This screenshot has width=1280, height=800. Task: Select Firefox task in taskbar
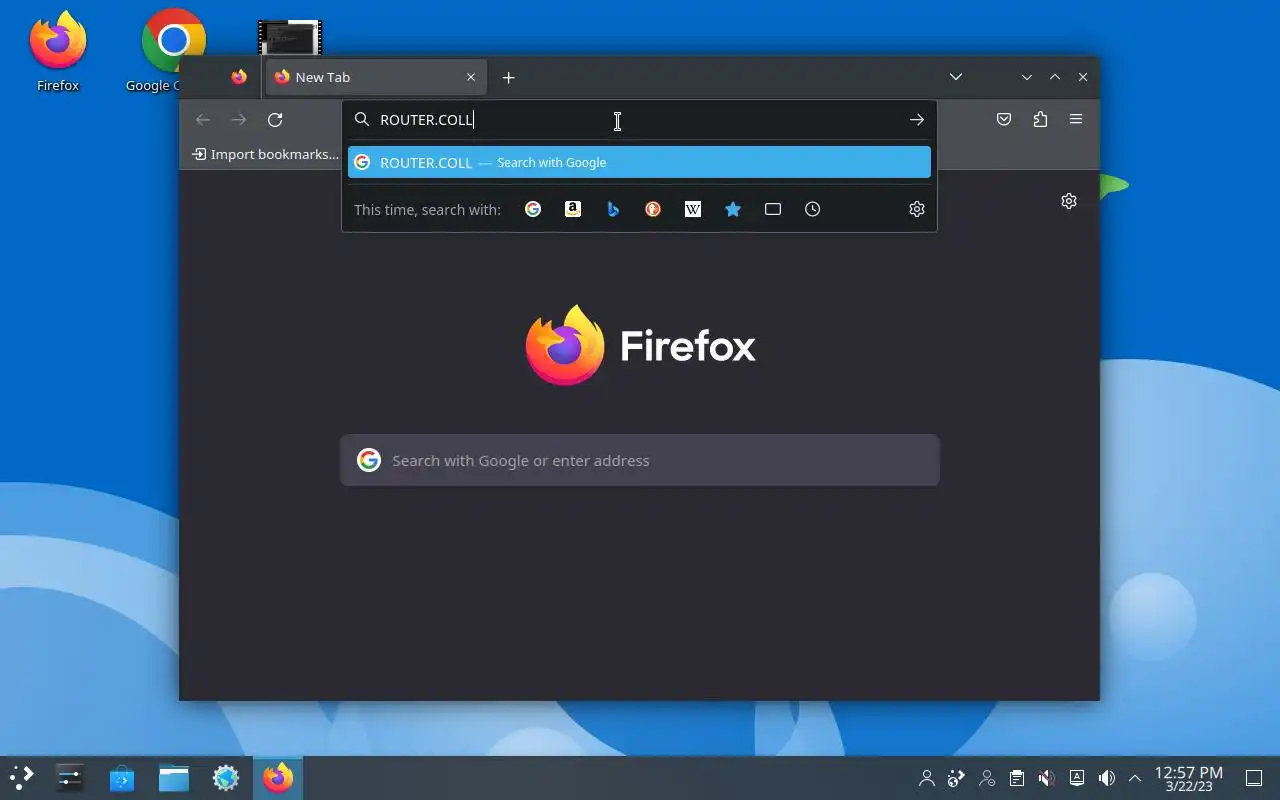[278, 778]
